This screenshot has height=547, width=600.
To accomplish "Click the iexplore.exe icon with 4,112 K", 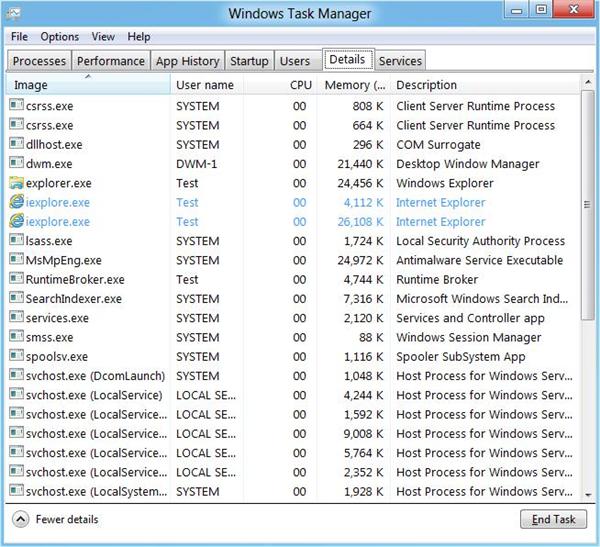I will coord(16,201).
